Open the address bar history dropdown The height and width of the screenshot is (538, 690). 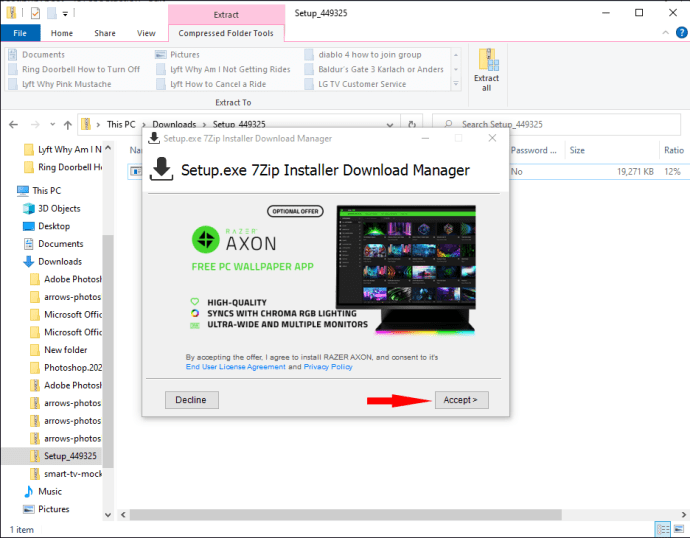point(390,125)
